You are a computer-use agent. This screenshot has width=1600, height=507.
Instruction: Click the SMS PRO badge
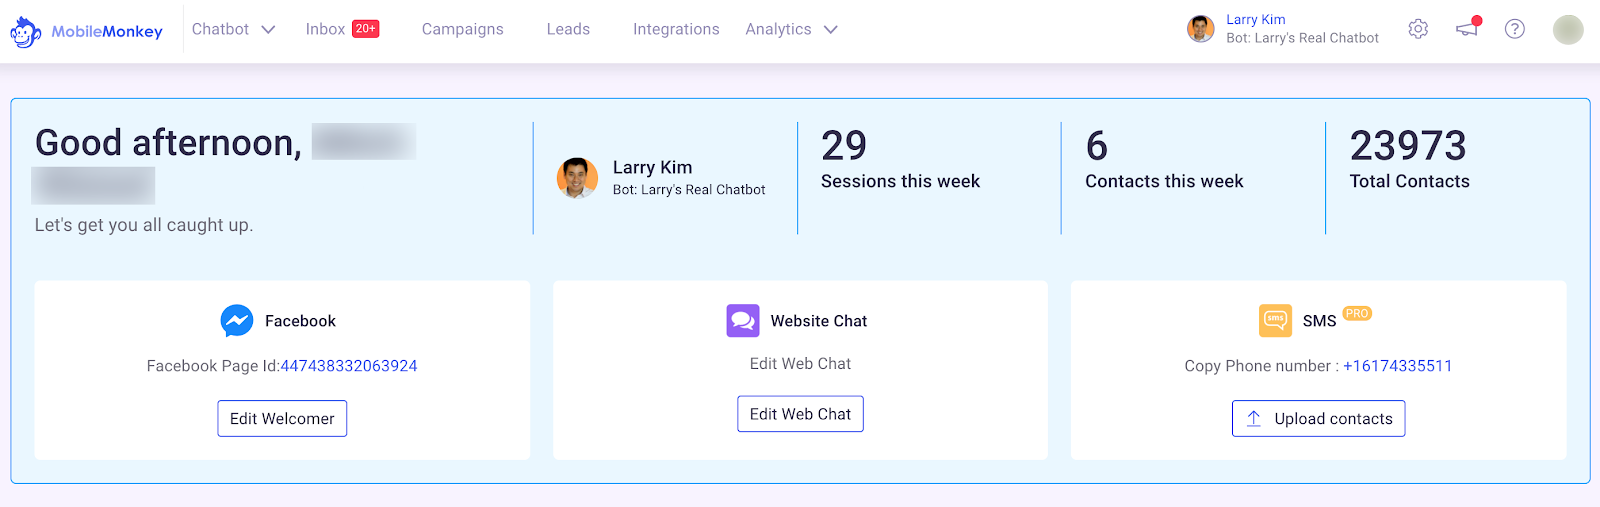(1357, 313)
